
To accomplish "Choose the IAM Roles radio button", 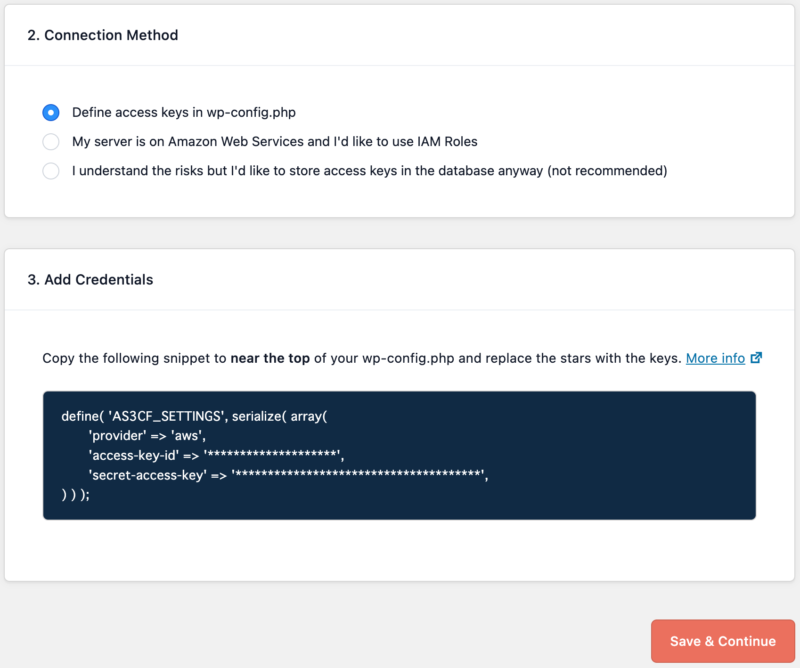I will point(51,141).
